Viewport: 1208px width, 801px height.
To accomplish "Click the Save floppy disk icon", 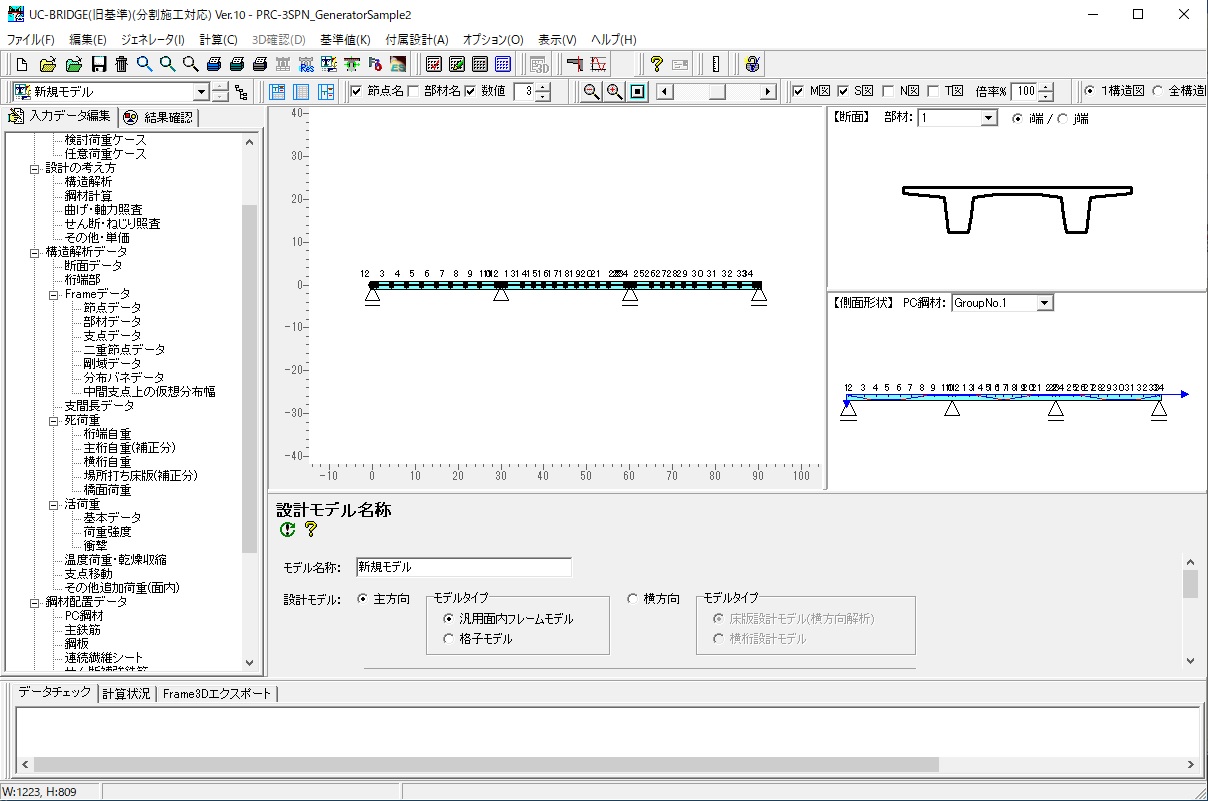I will click(98, 65).
